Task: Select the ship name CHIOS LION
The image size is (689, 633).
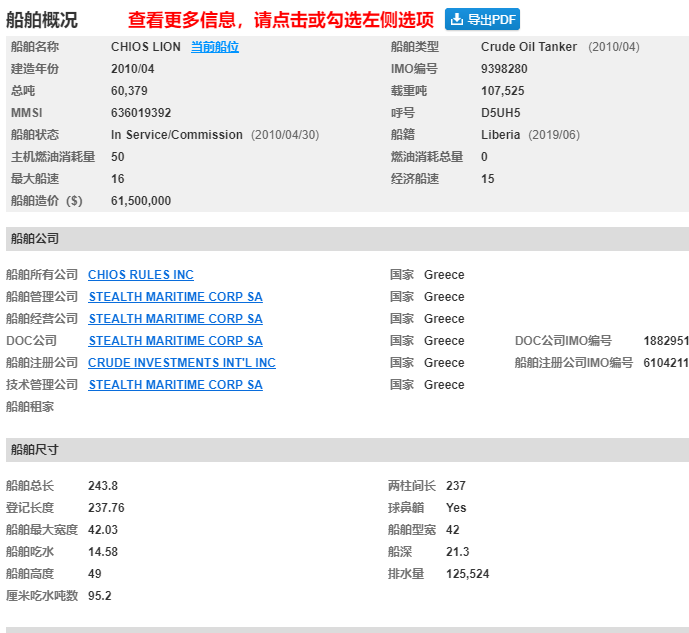Action: pyautogui.click(x=146, y=47)
